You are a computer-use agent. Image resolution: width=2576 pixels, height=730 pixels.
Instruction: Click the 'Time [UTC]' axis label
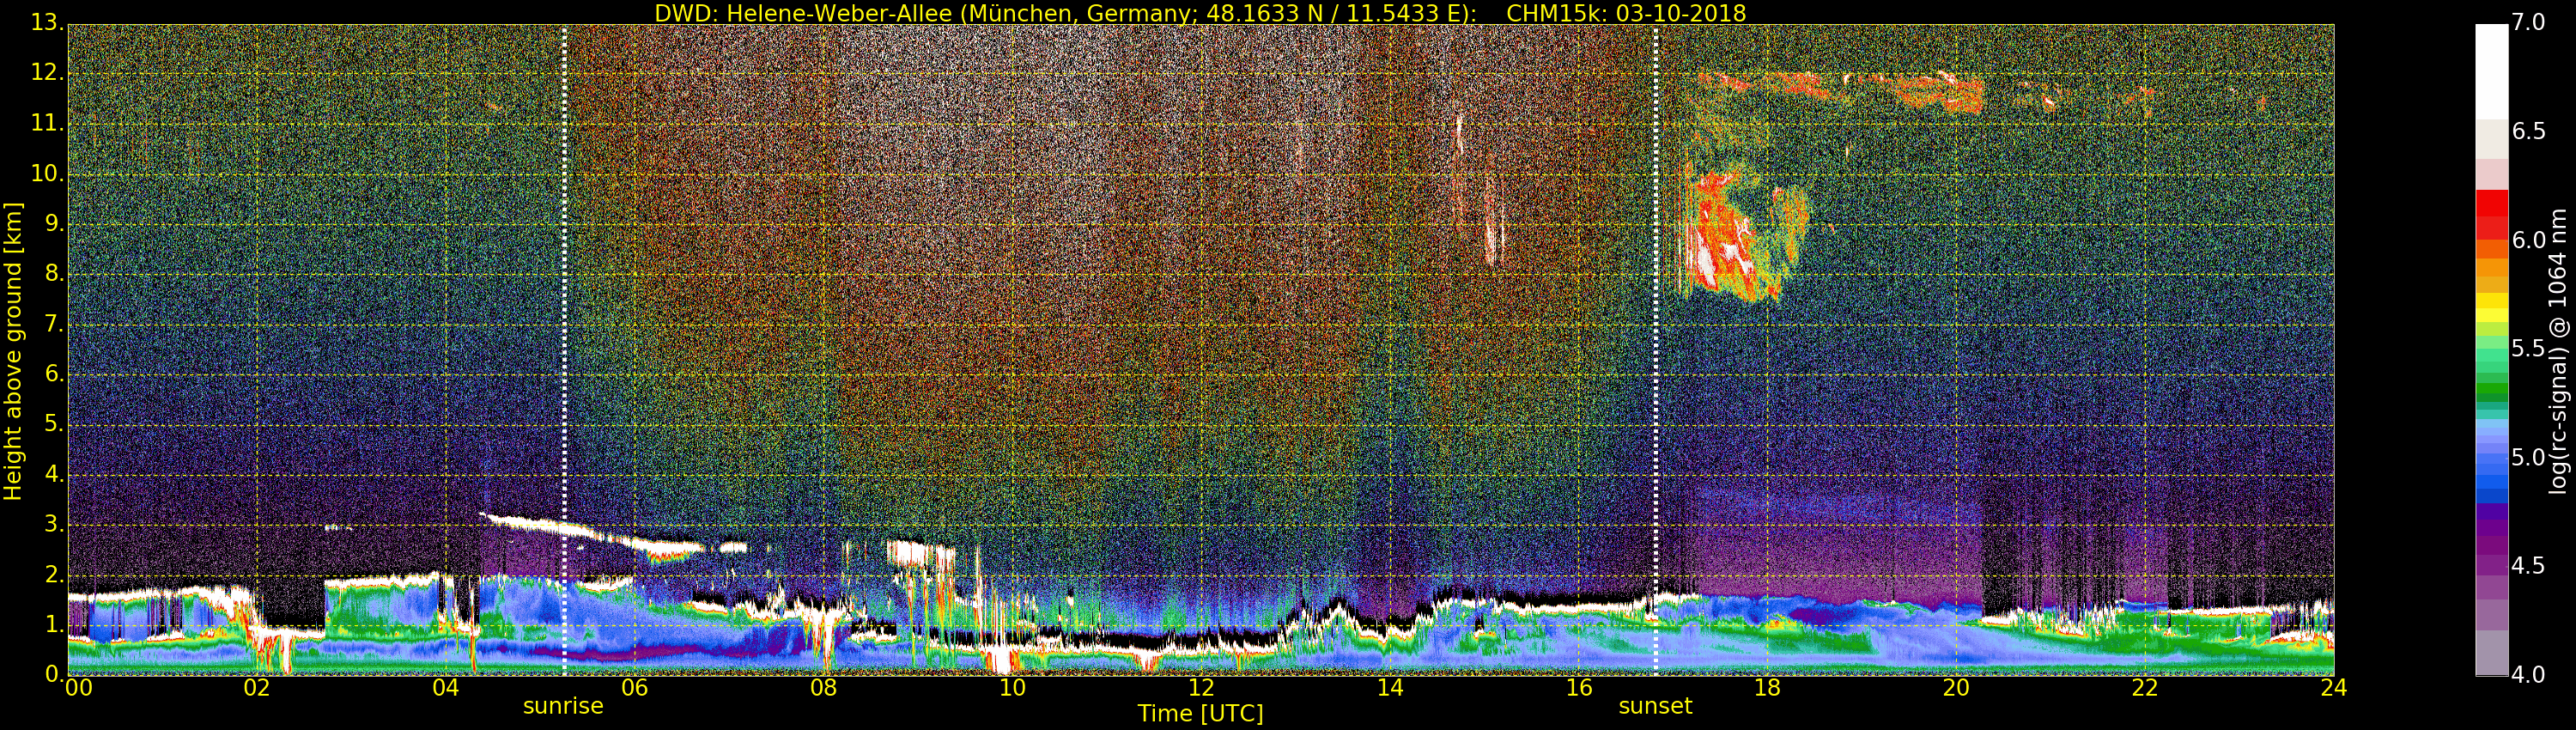tap(1200, 714)
